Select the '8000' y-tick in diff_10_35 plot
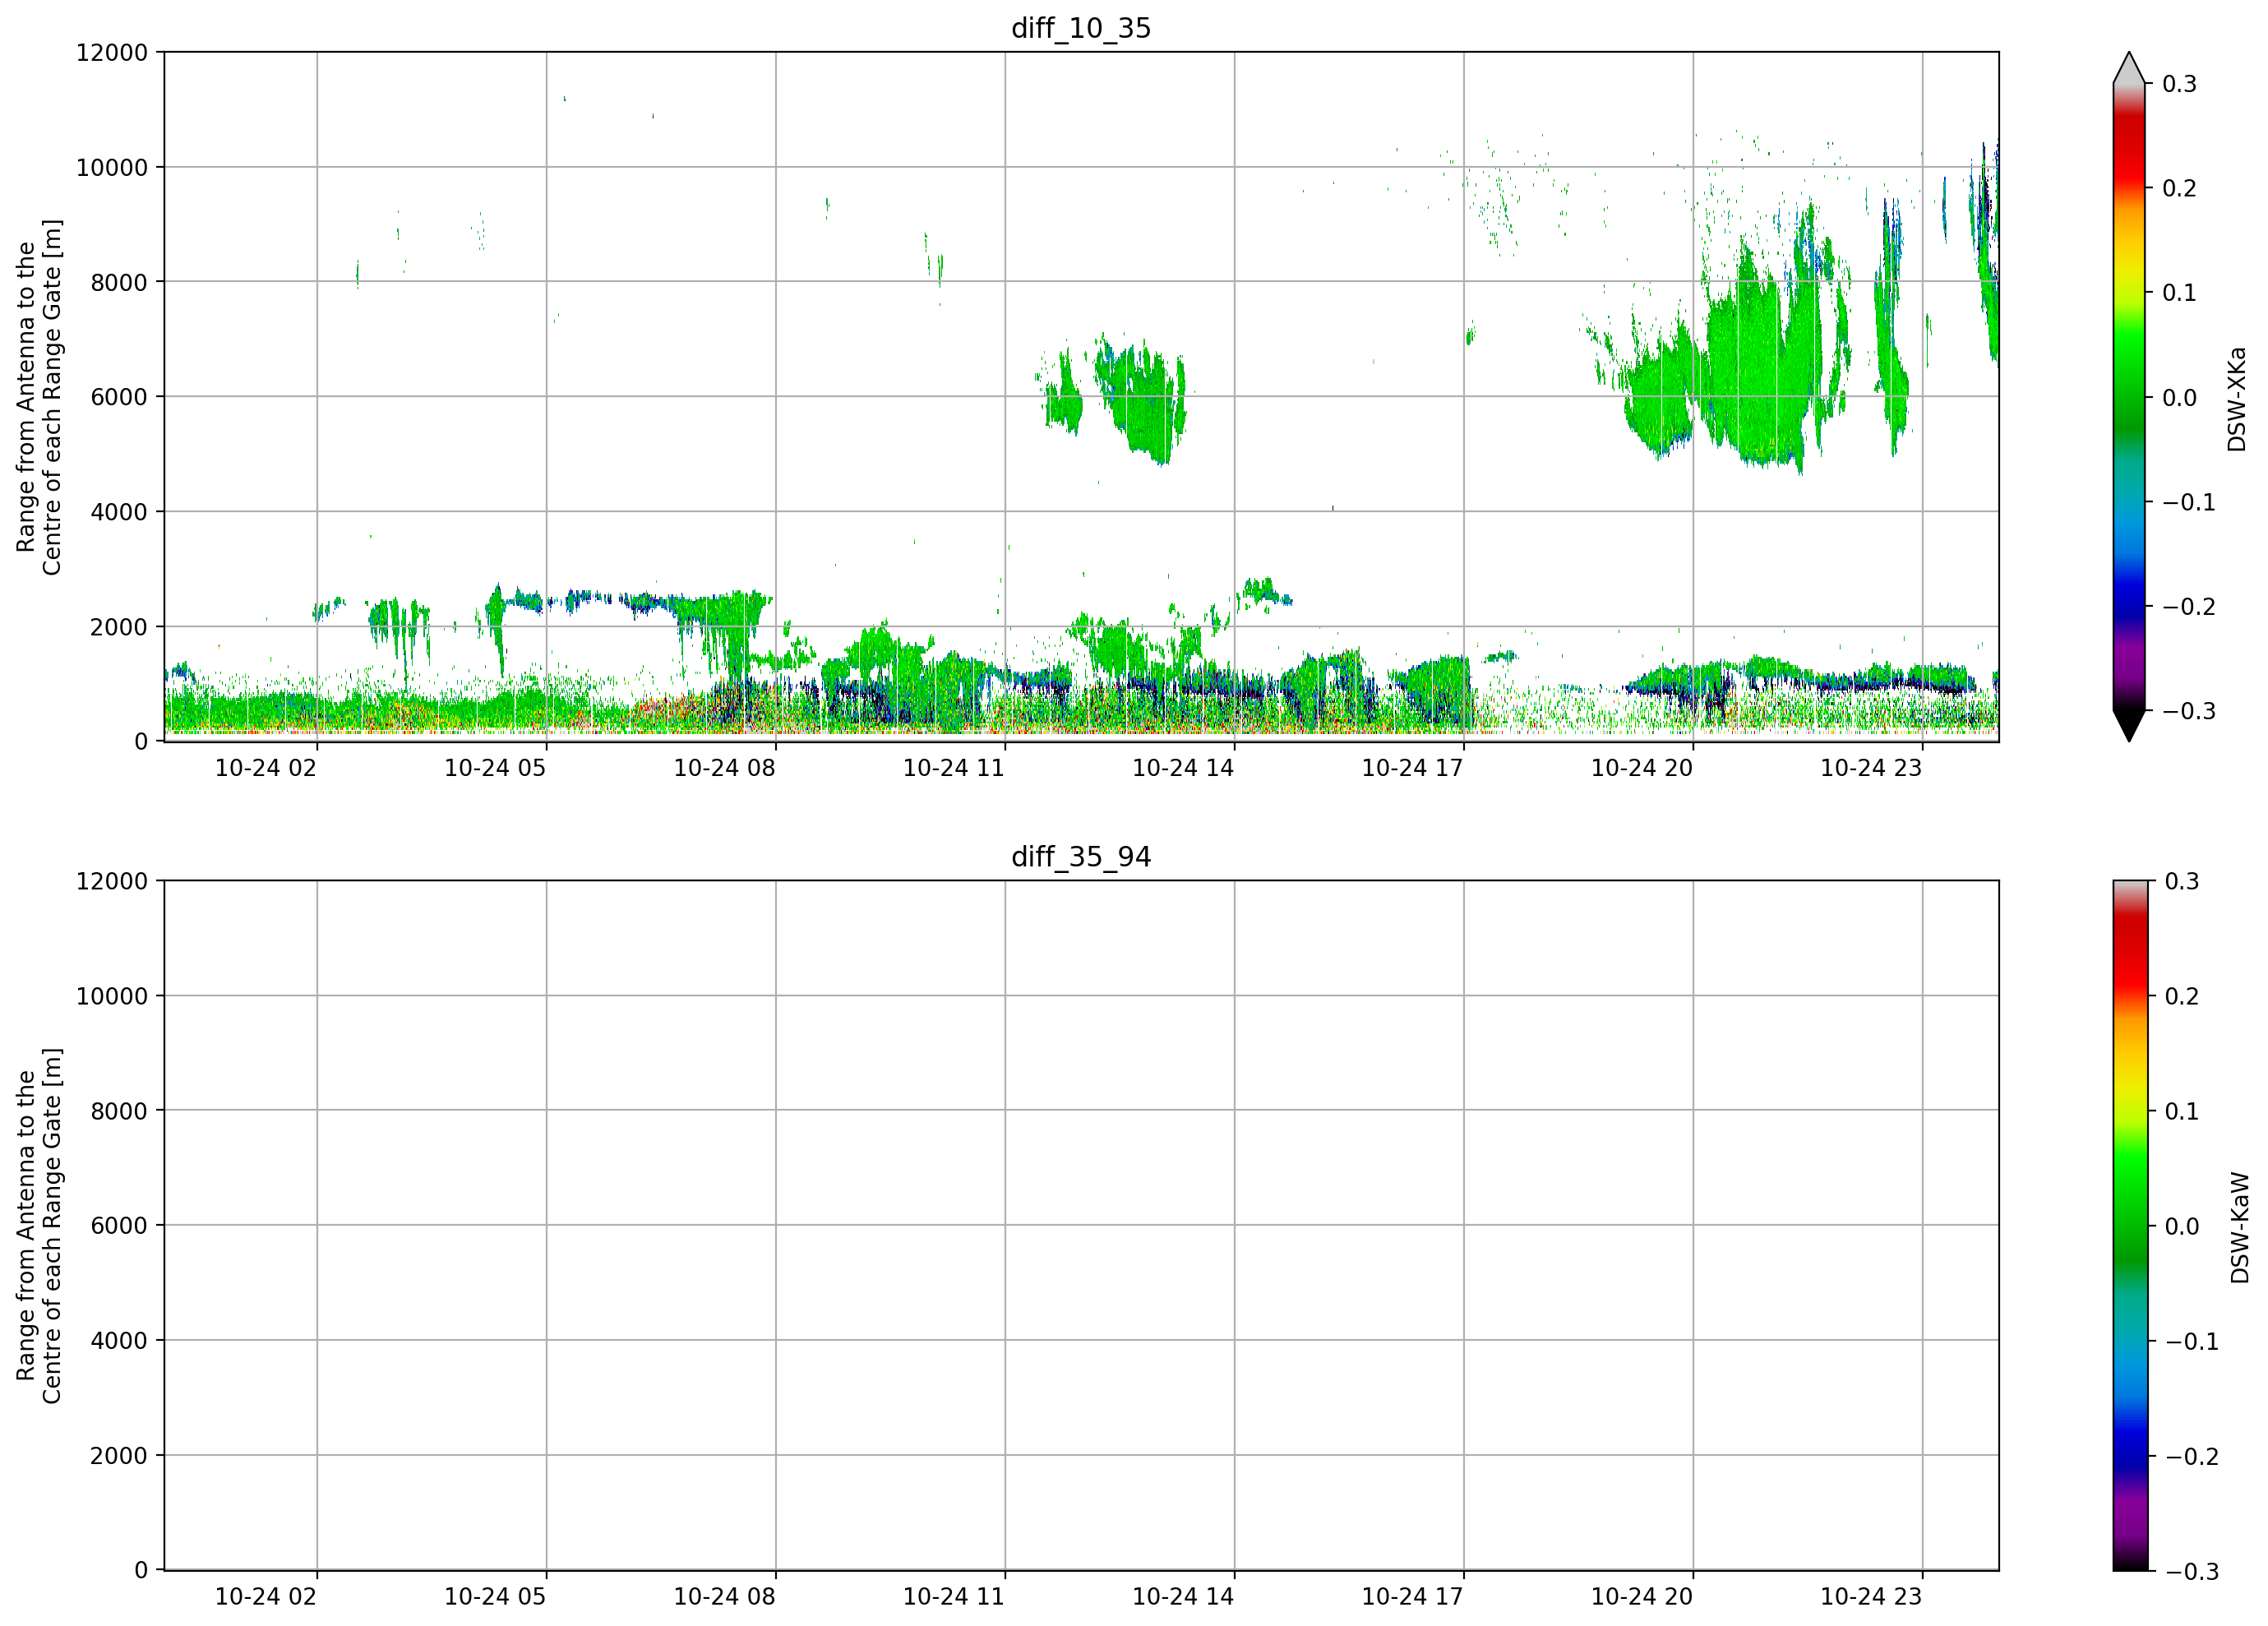Image resolution: width=2268 pixels, height=1626 pixels. point(119,282)
